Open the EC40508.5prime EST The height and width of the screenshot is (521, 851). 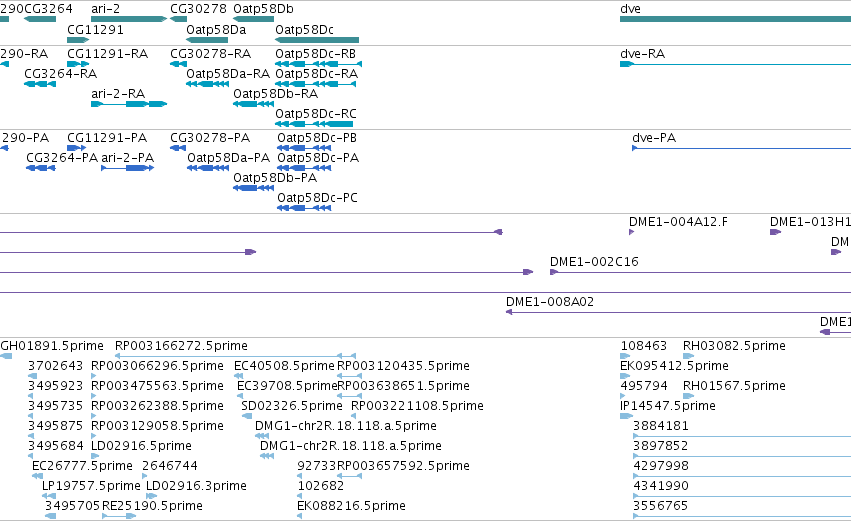284,366
